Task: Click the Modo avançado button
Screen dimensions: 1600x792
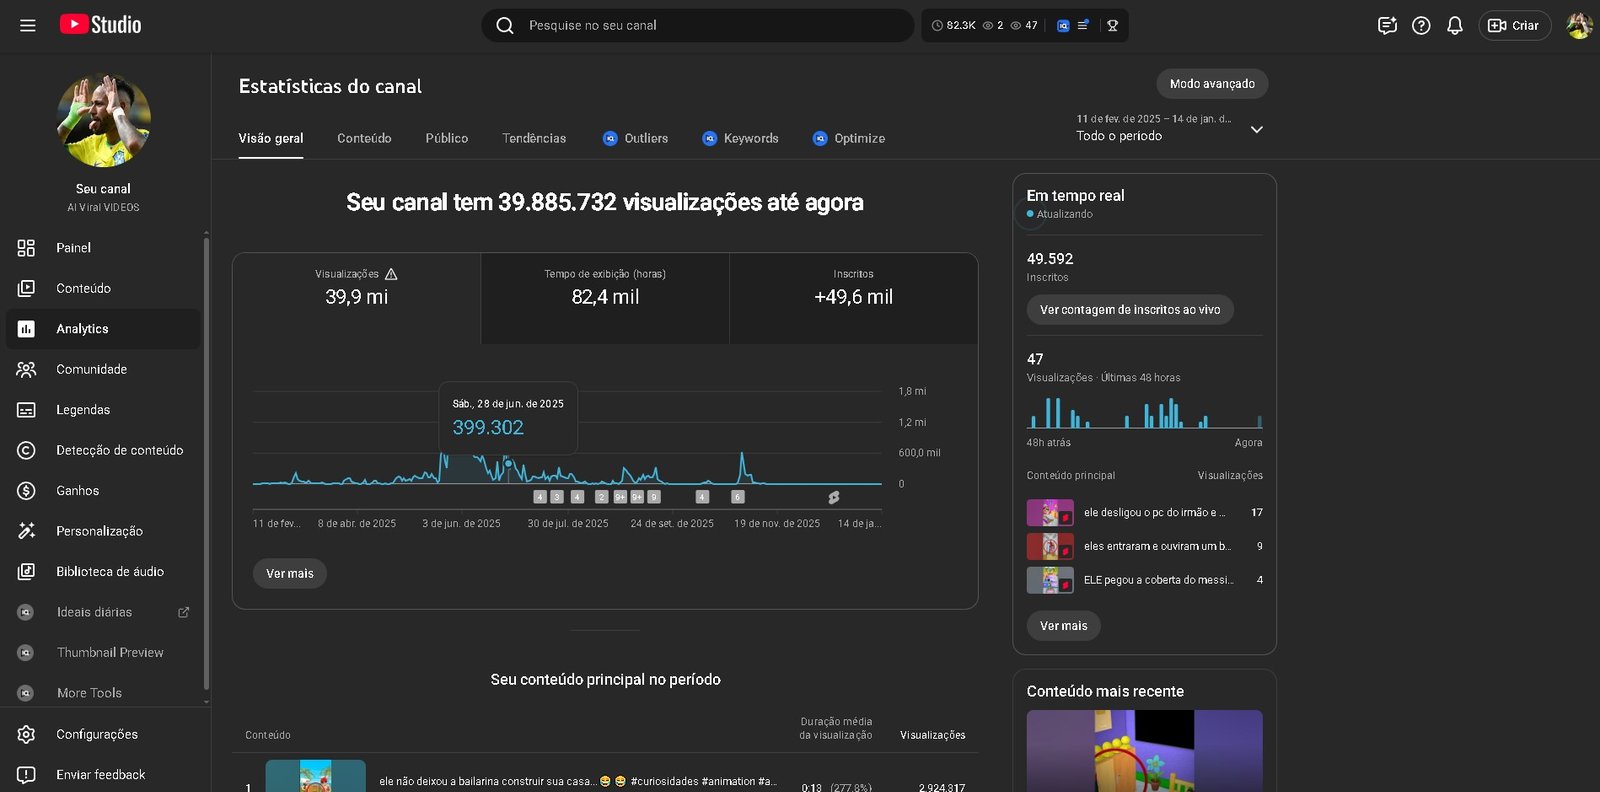Action: 1212,84
